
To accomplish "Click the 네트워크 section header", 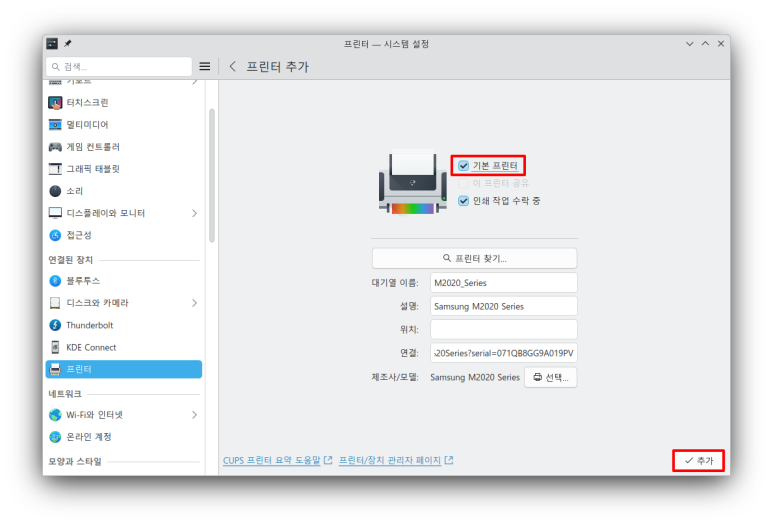I will [65, 394].
